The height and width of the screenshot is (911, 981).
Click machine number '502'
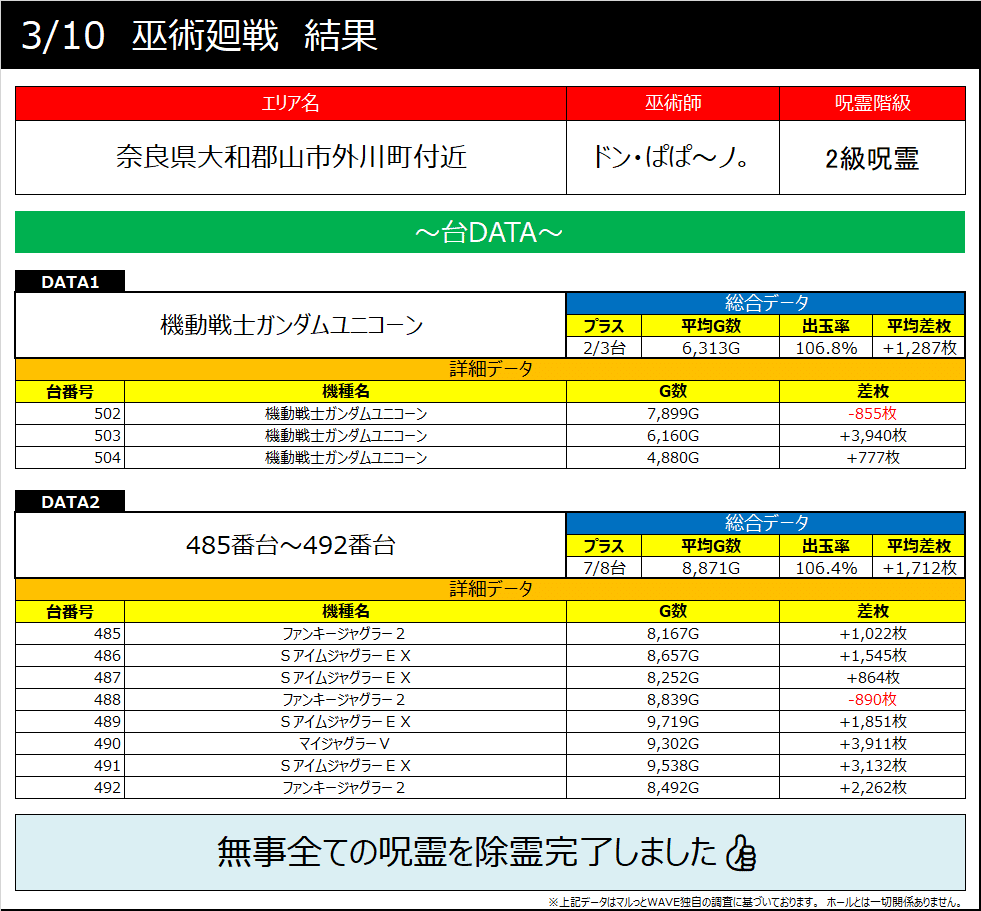[107, 414]
